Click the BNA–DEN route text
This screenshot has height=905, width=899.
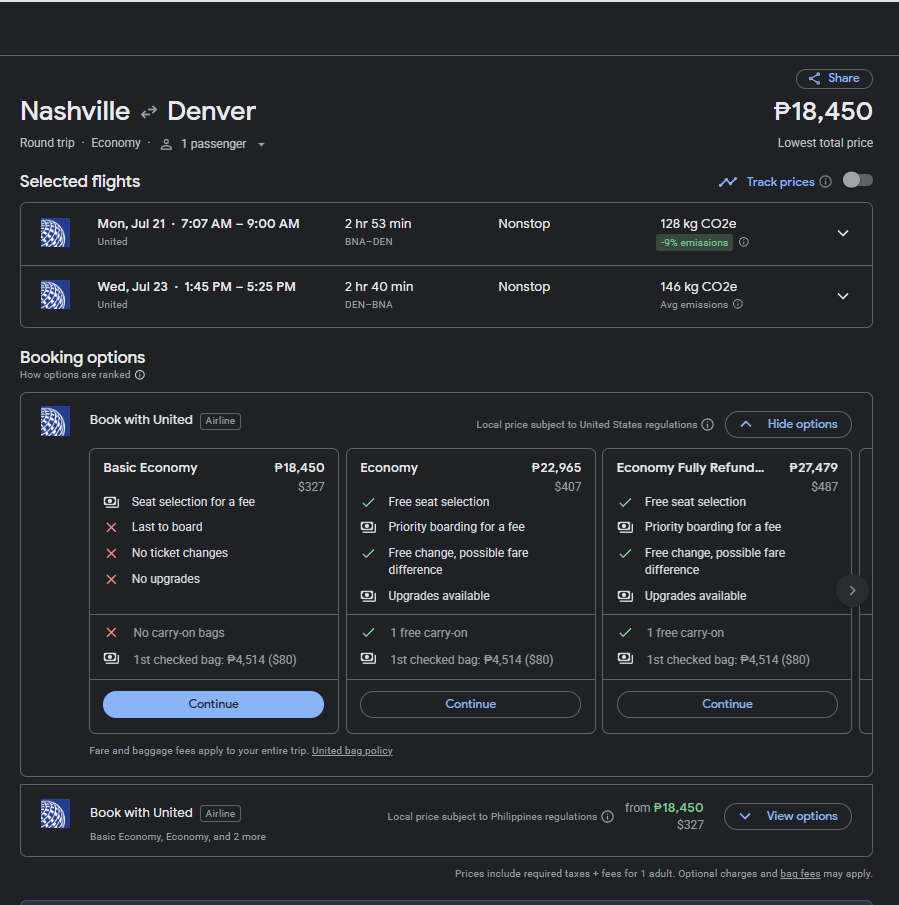tap(369, 242)
